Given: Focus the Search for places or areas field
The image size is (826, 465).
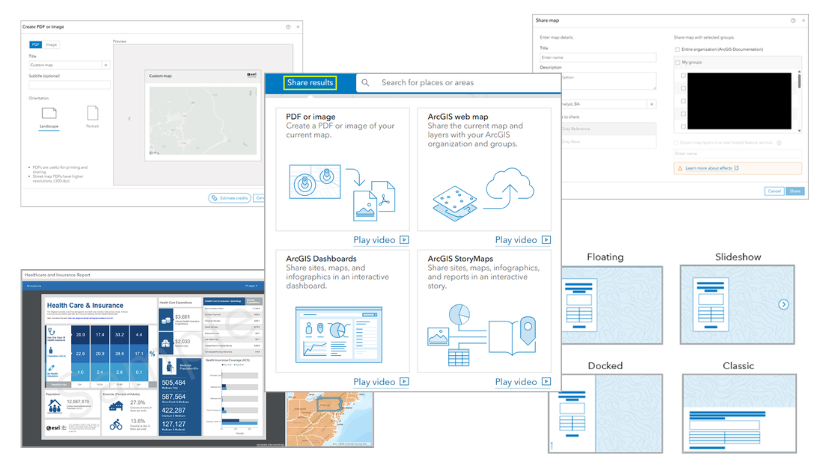Looking at the screenshot, I should 458,83.
